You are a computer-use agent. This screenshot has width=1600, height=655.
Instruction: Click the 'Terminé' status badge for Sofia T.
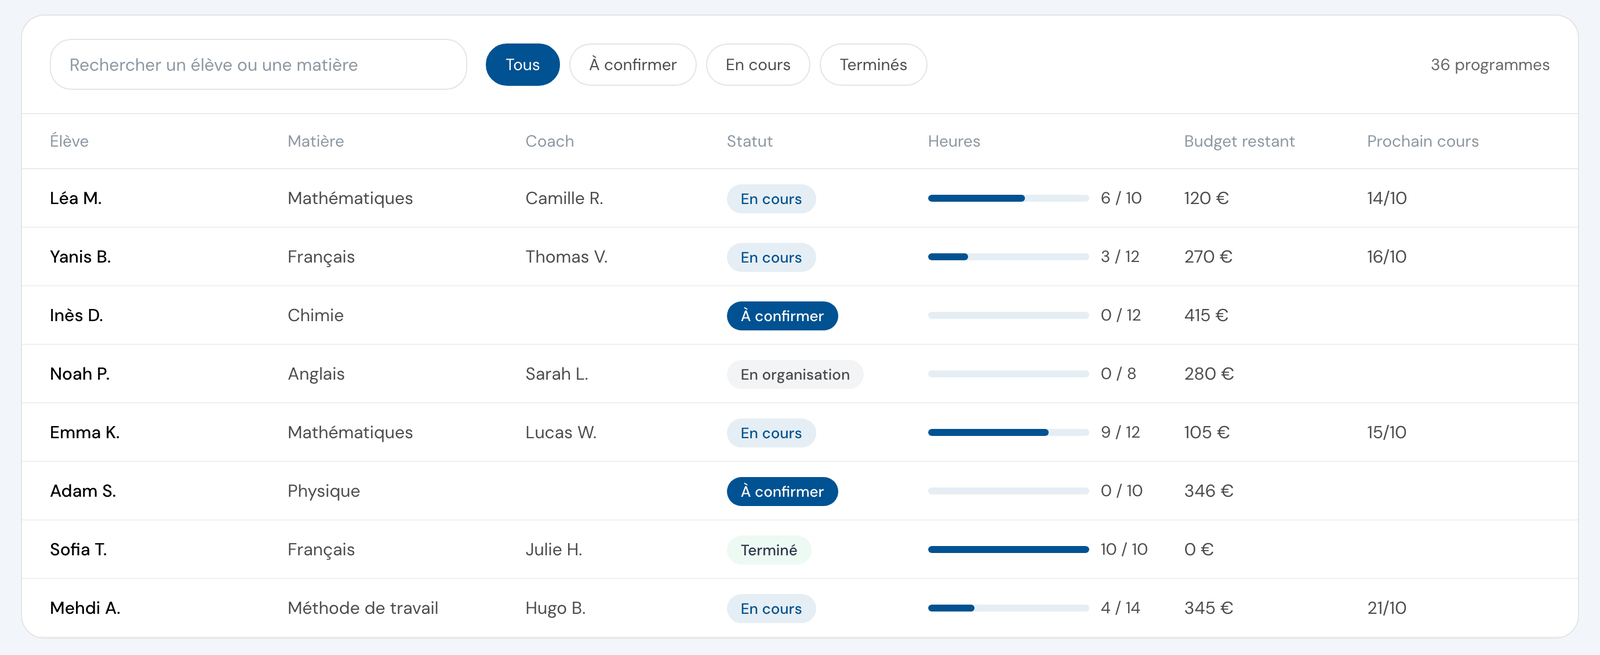point(769,550)
